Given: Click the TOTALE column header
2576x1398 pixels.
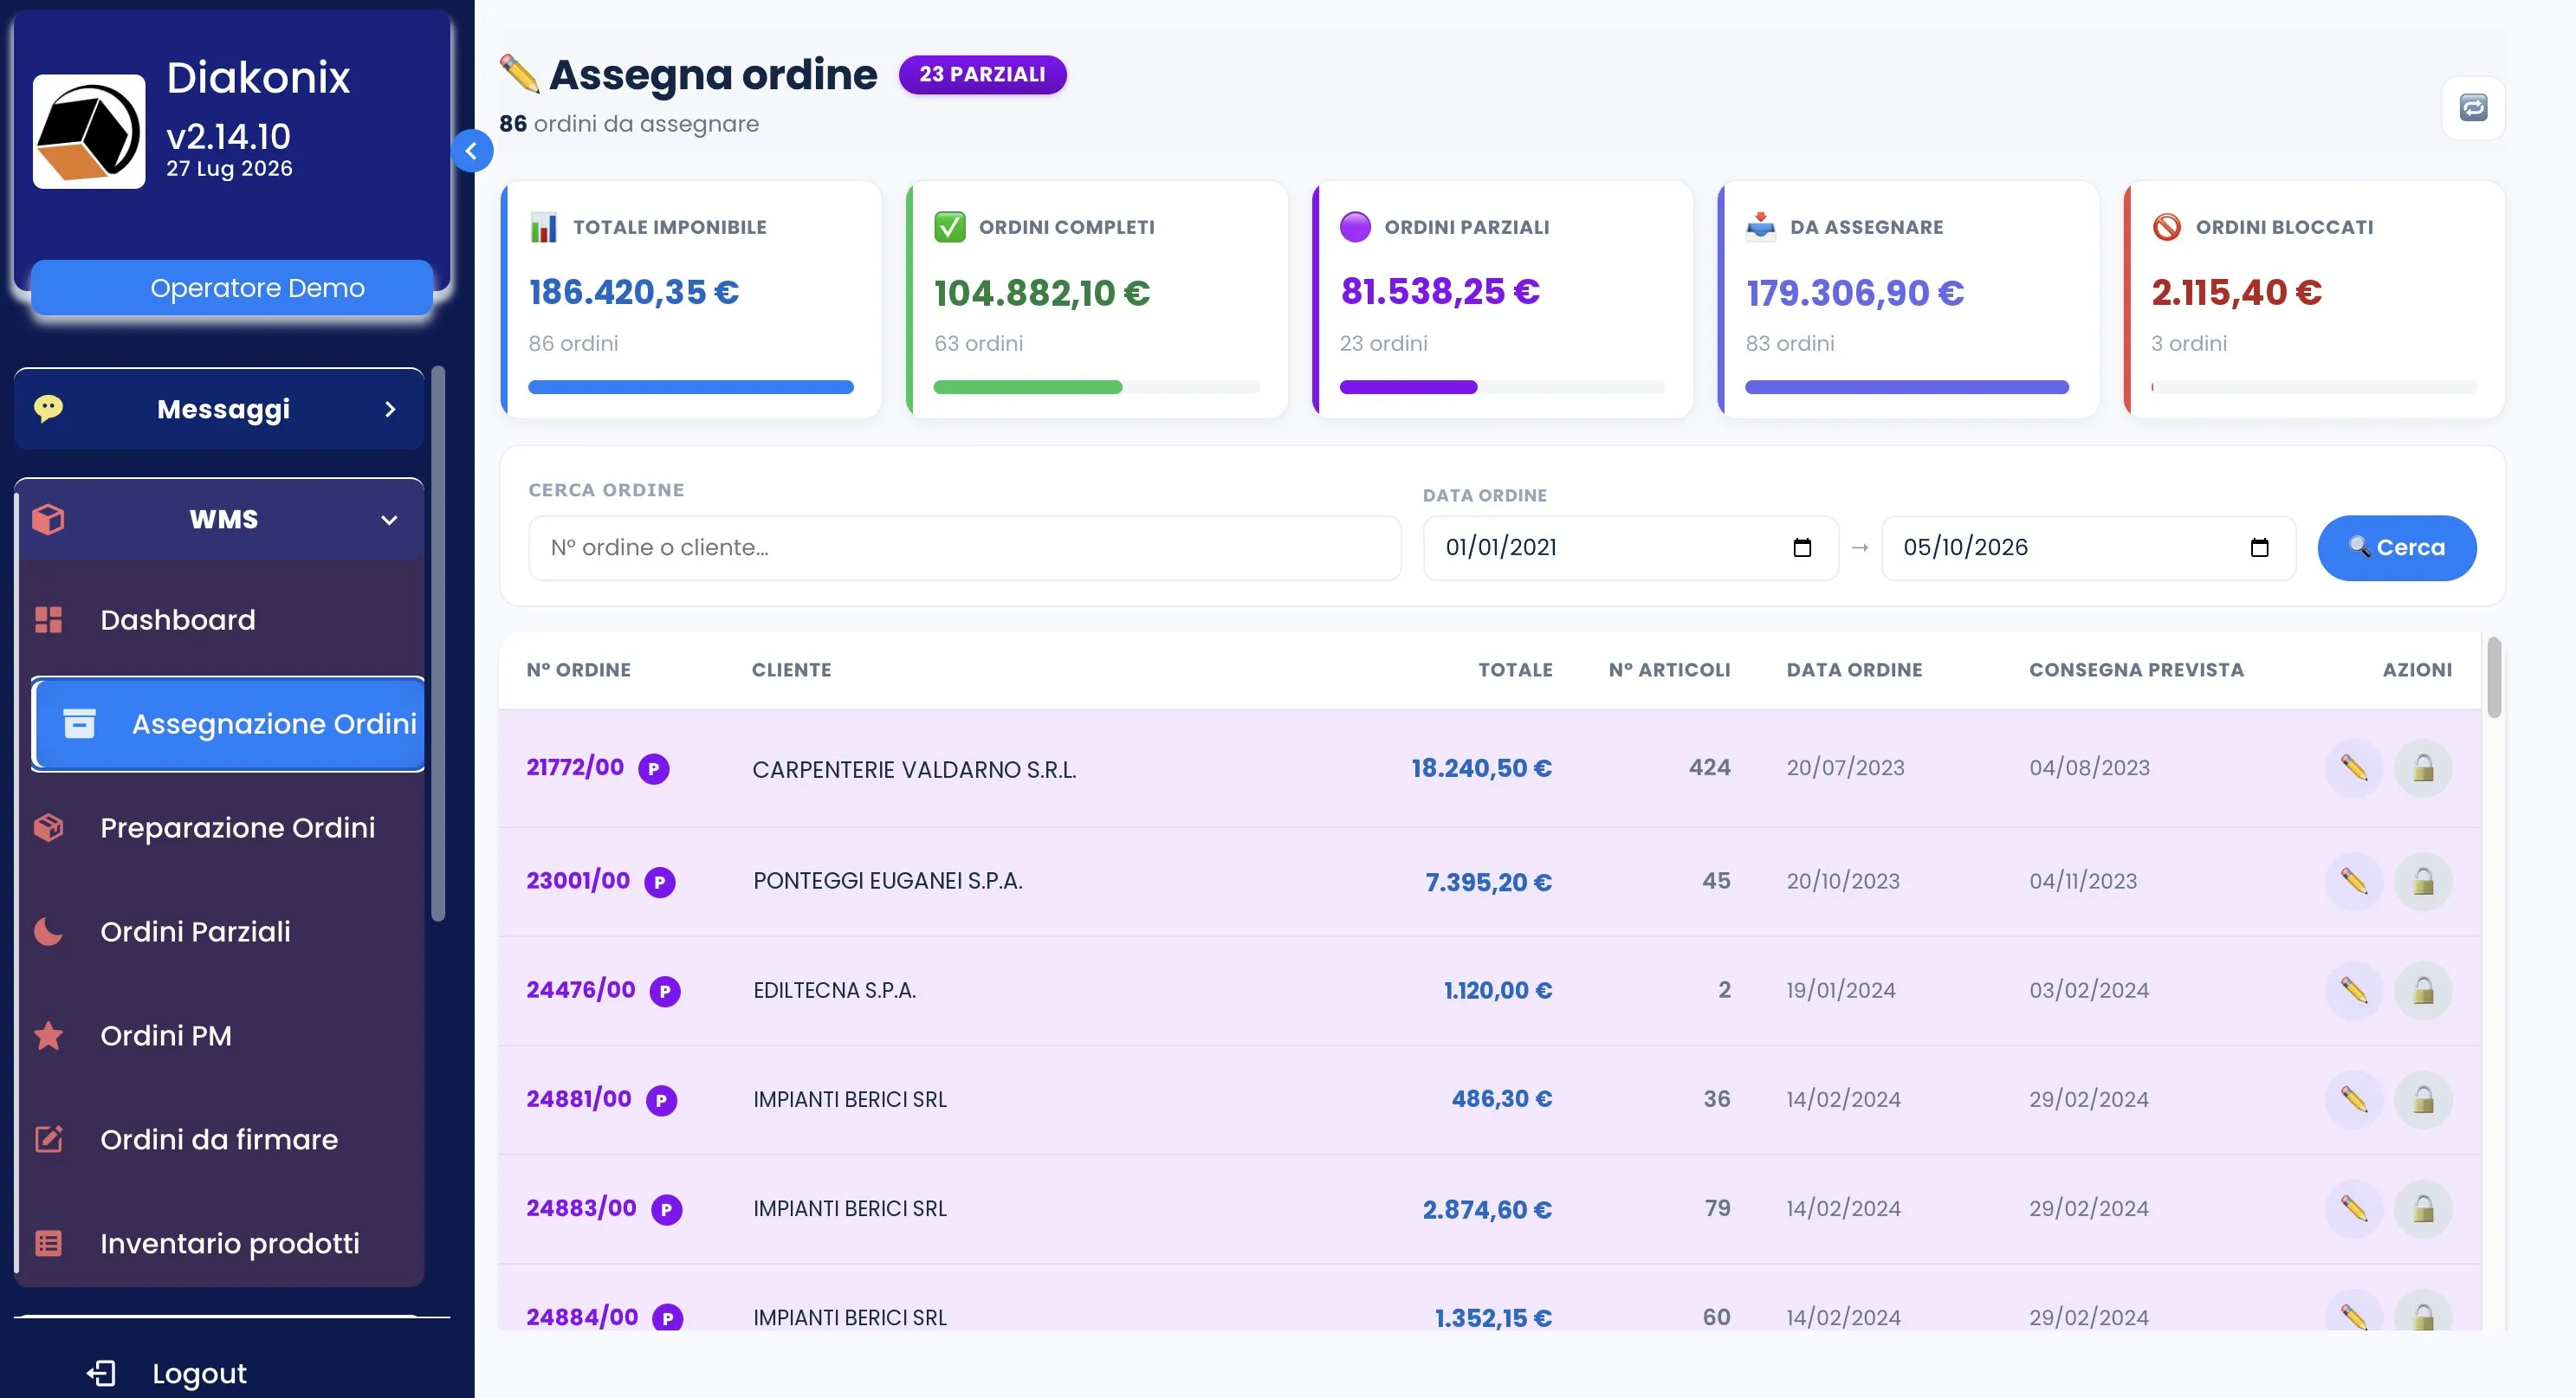Looking at the screenshot, I should pos(1515,670).
